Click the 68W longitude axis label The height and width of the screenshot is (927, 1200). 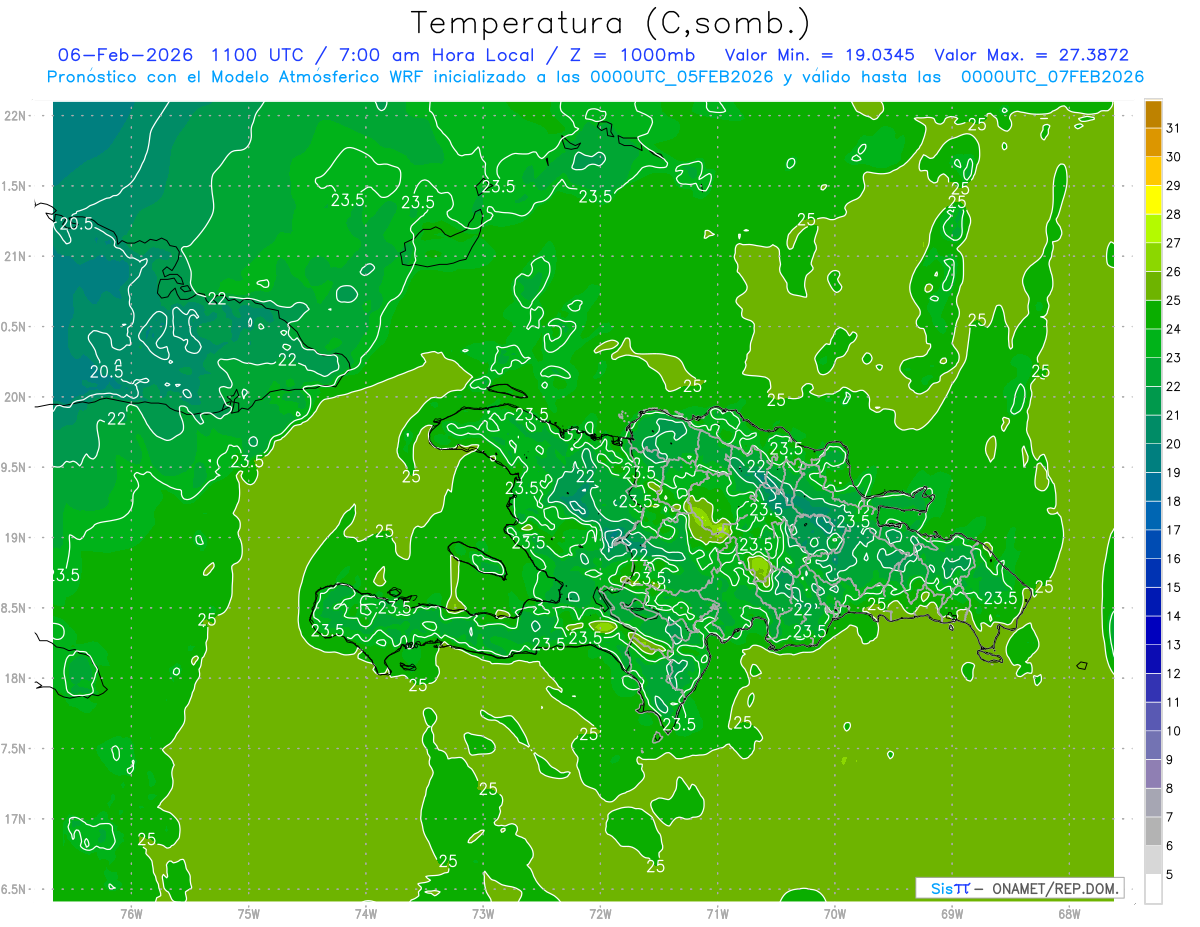pos(1068,913)
